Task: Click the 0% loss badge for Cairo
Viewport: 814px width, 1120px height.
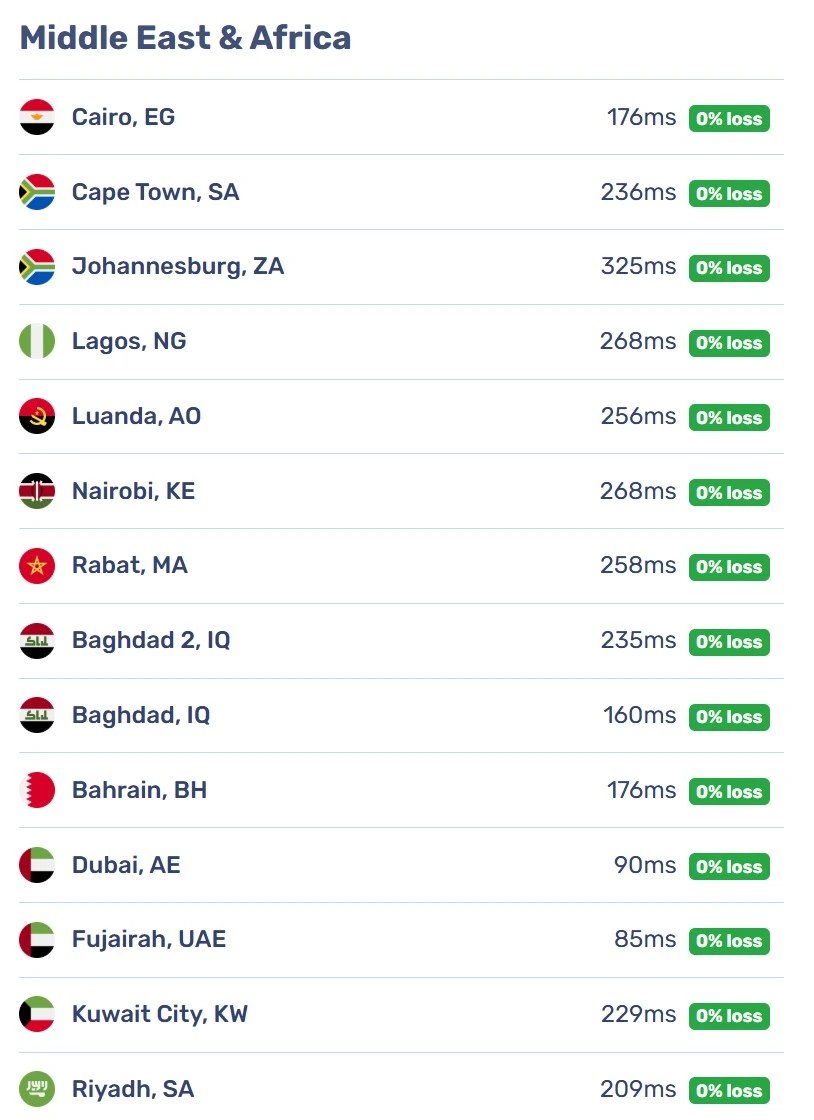Action: click(729, 119)
